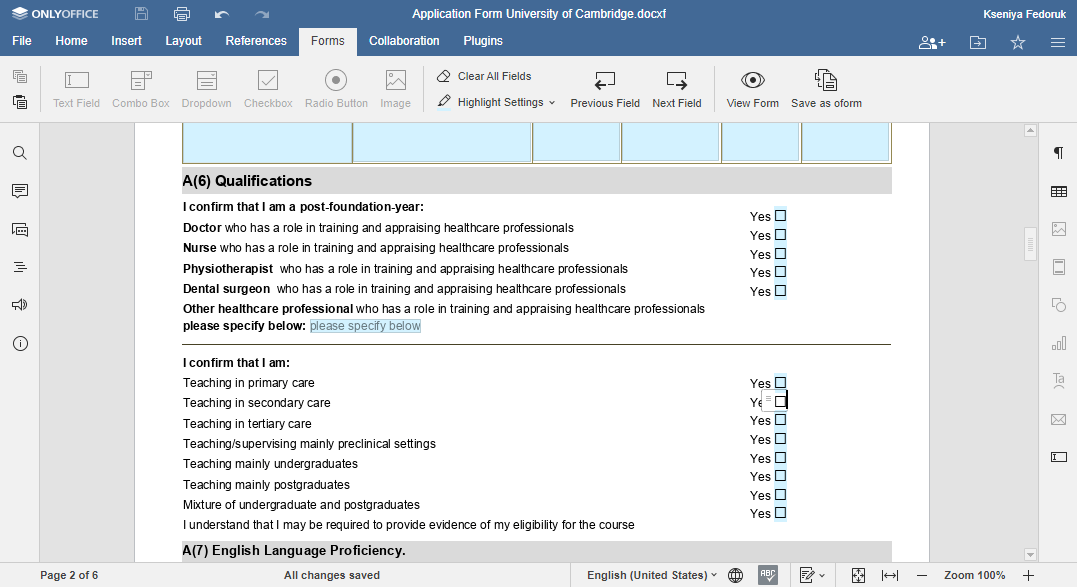Viewport: 1077px width, 587px height.
Task: Open Mail Merge settings in right sidebar
Action: point(1058,419)
